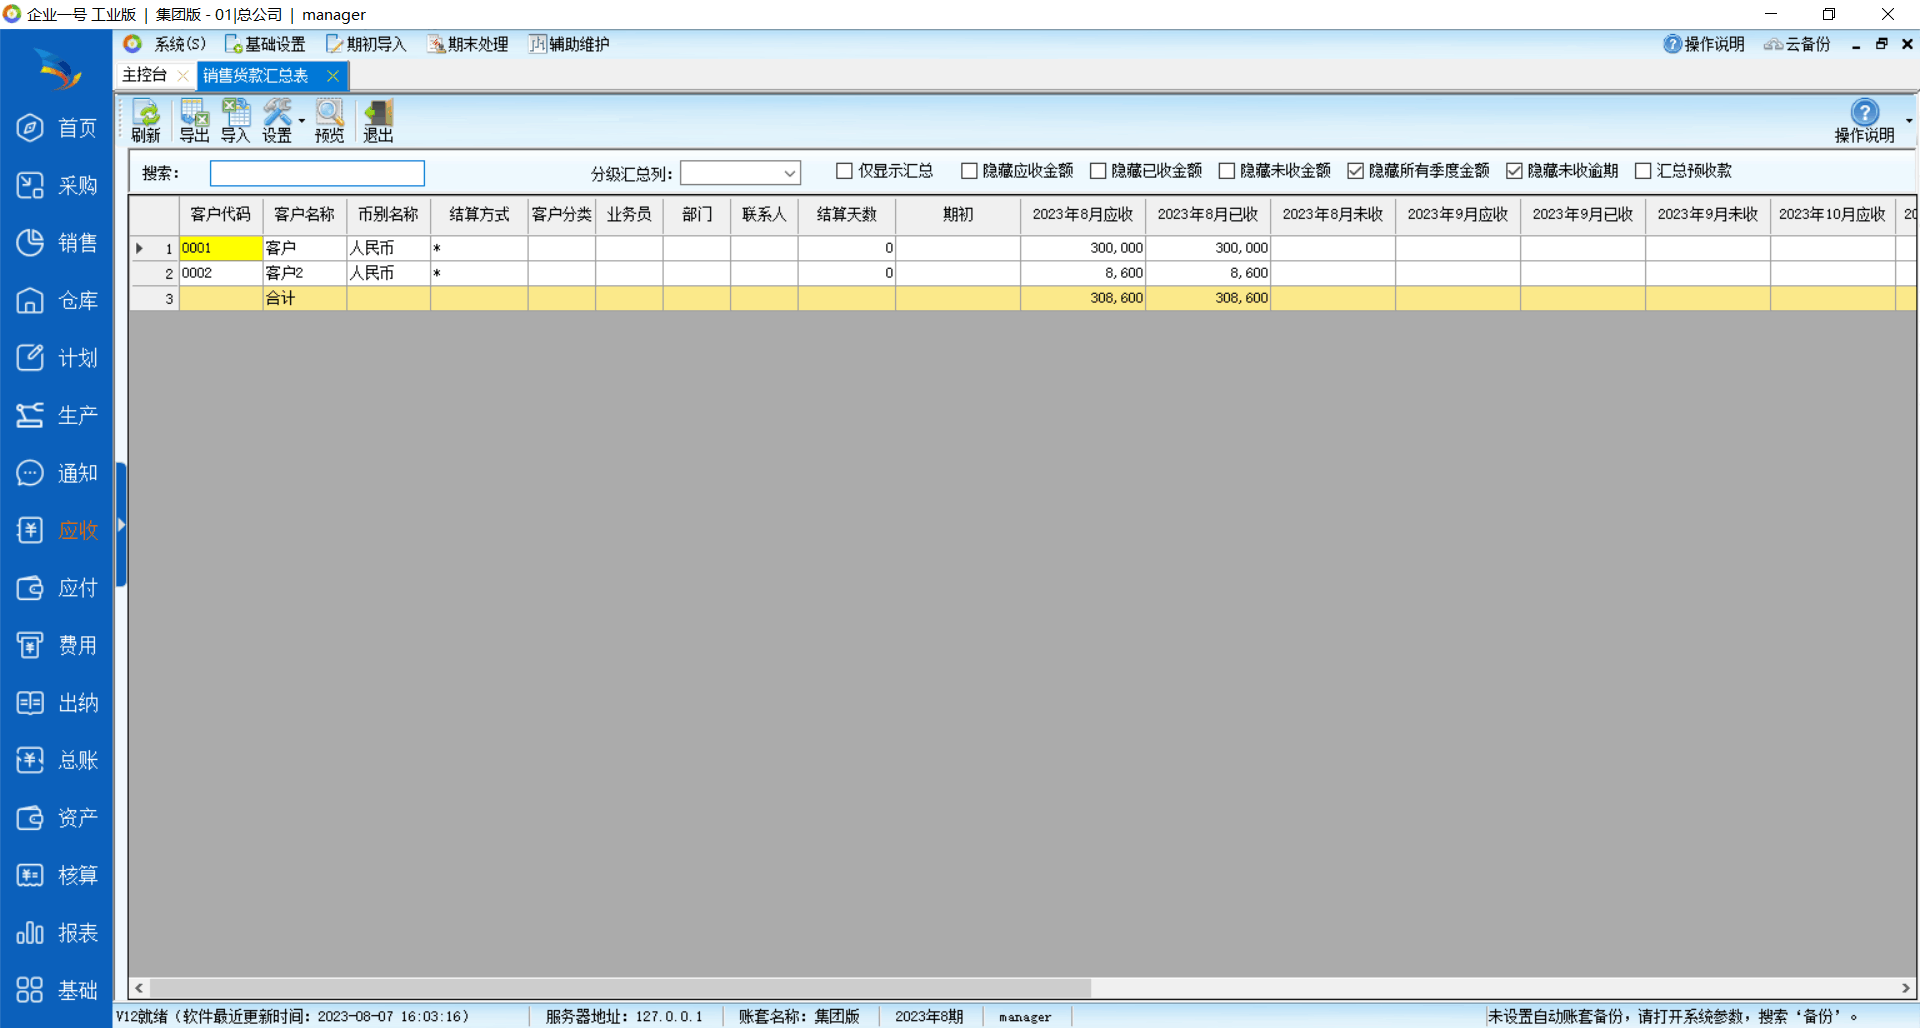The width and height of the screenshot is (1920, 1028).
Task: Click the 云备份 cloud backup icon
Action: (1797, 44)
